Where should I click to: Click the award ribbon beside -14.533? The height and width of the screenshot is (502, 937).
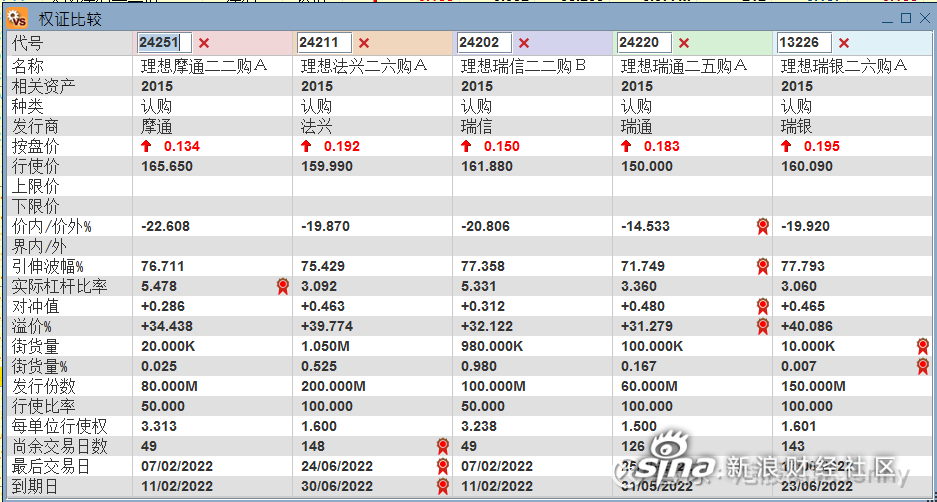(763, 226)
